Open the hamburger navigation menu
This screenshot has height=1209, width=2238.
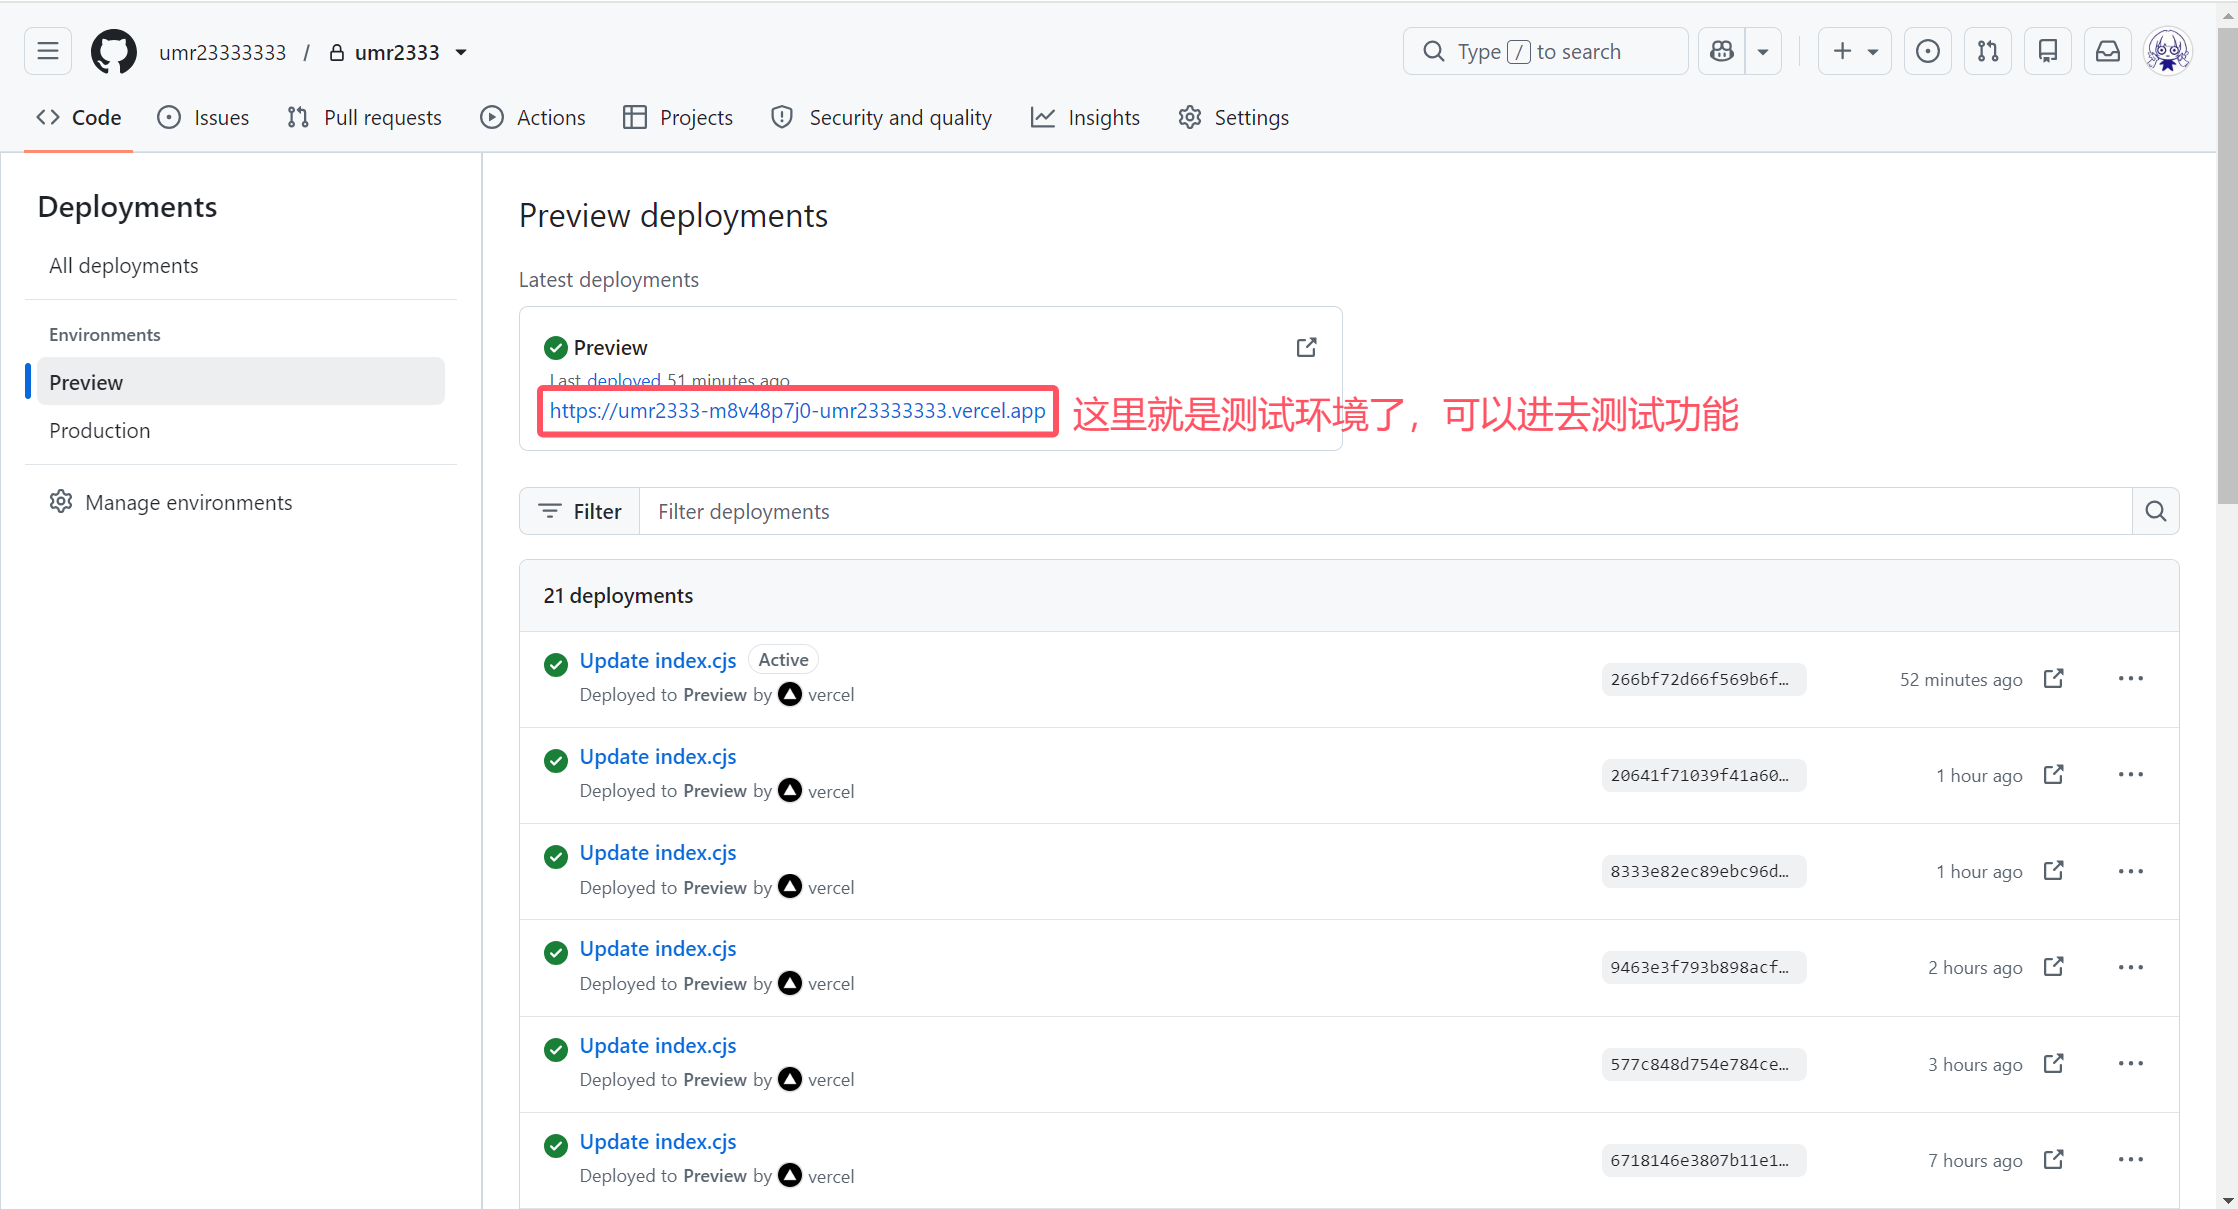[48, 51]
